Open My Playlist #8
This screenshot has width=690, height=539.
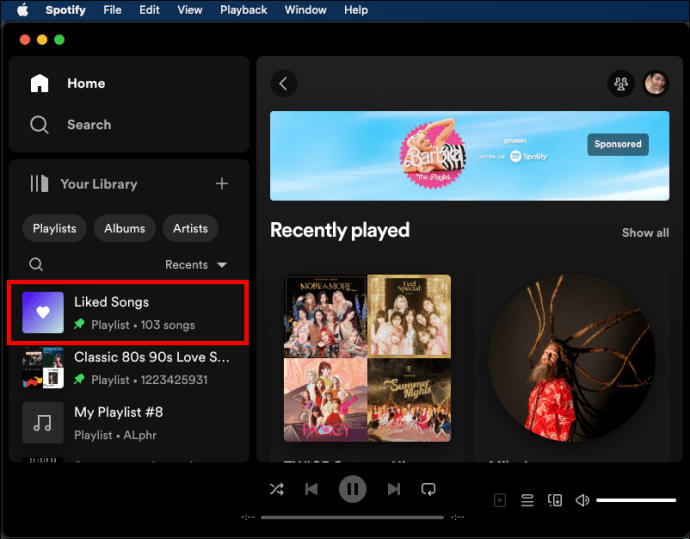(x=128, y=422)
